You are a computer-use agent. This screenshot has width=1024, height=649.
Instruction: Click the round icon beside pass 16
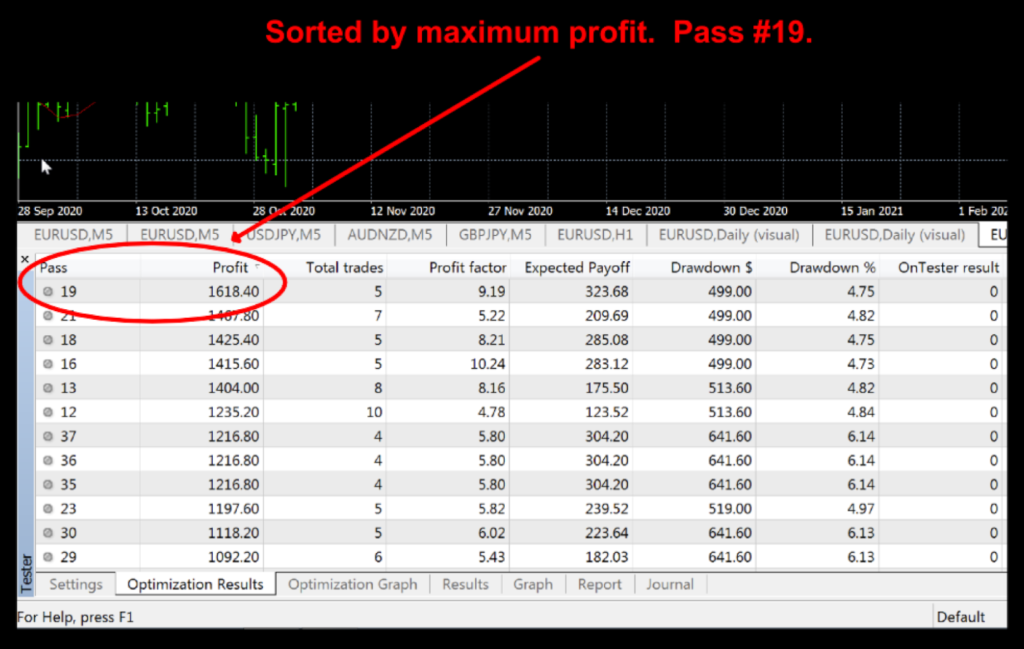tap(49, 364)
